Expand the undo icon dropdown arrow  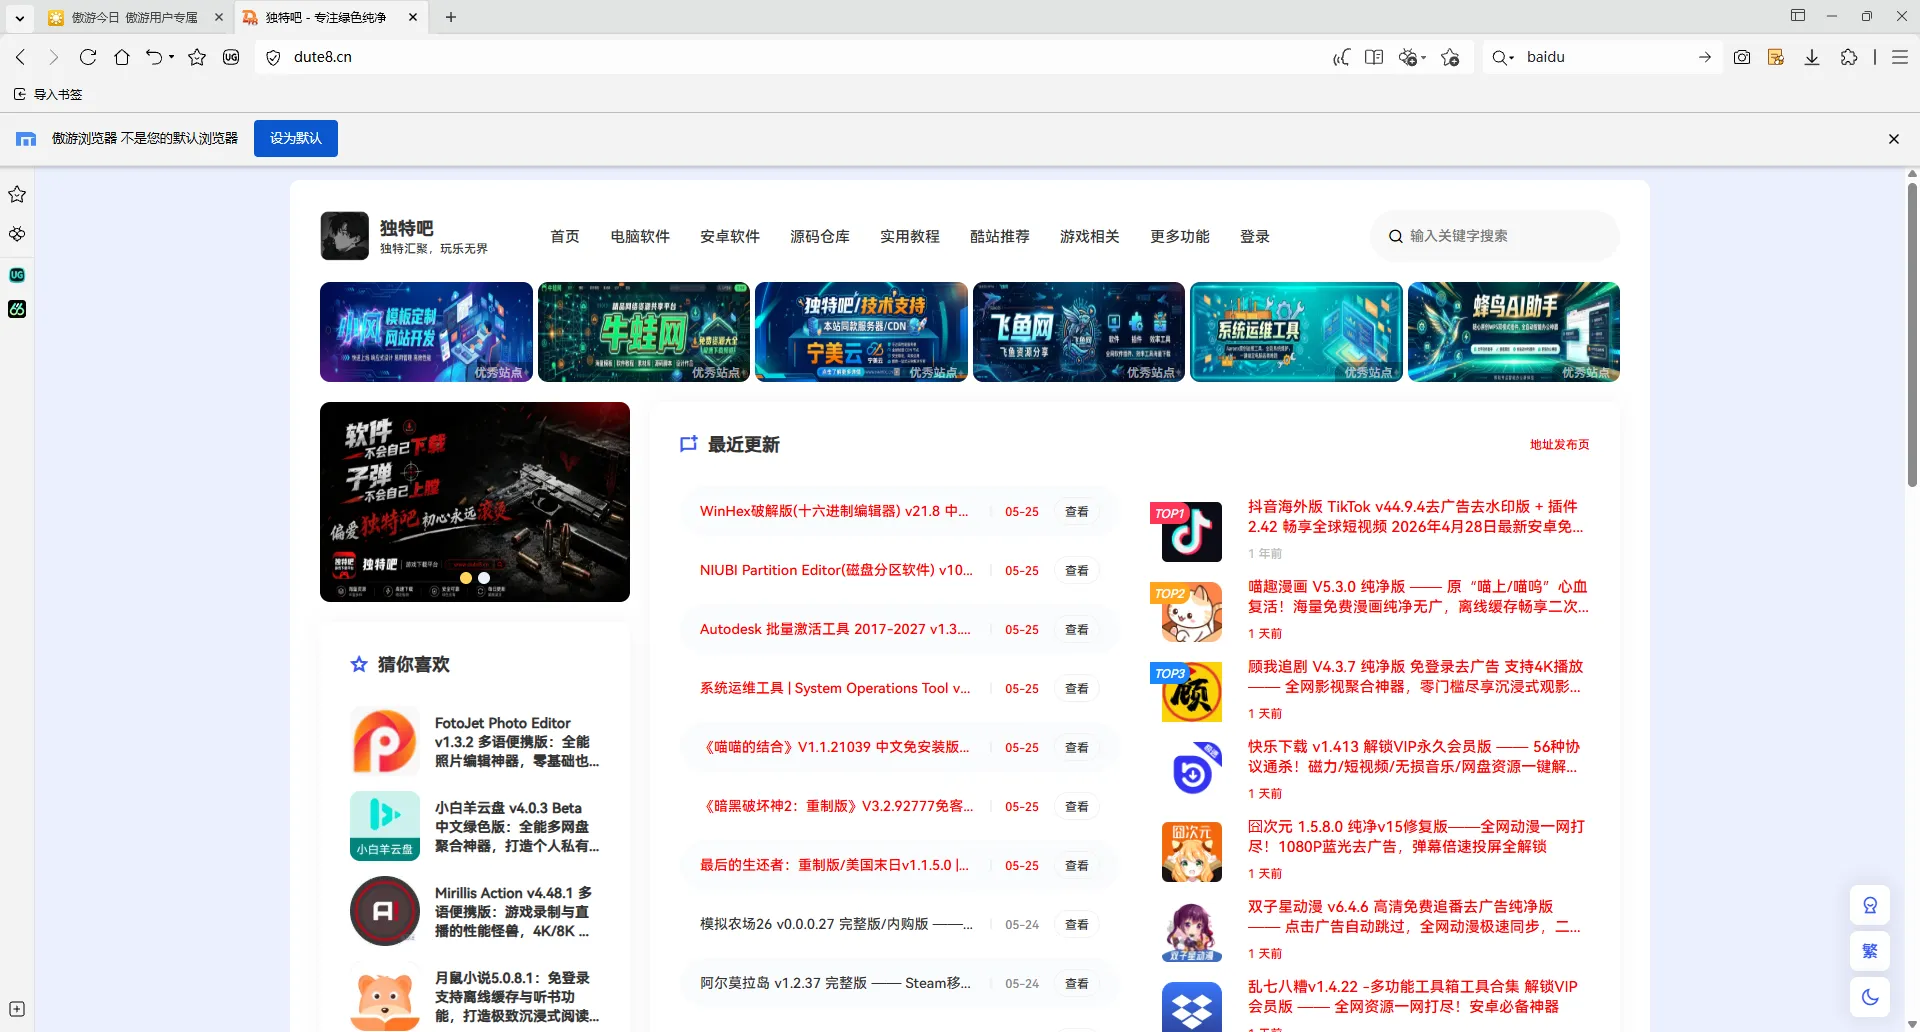pos(172,57)
